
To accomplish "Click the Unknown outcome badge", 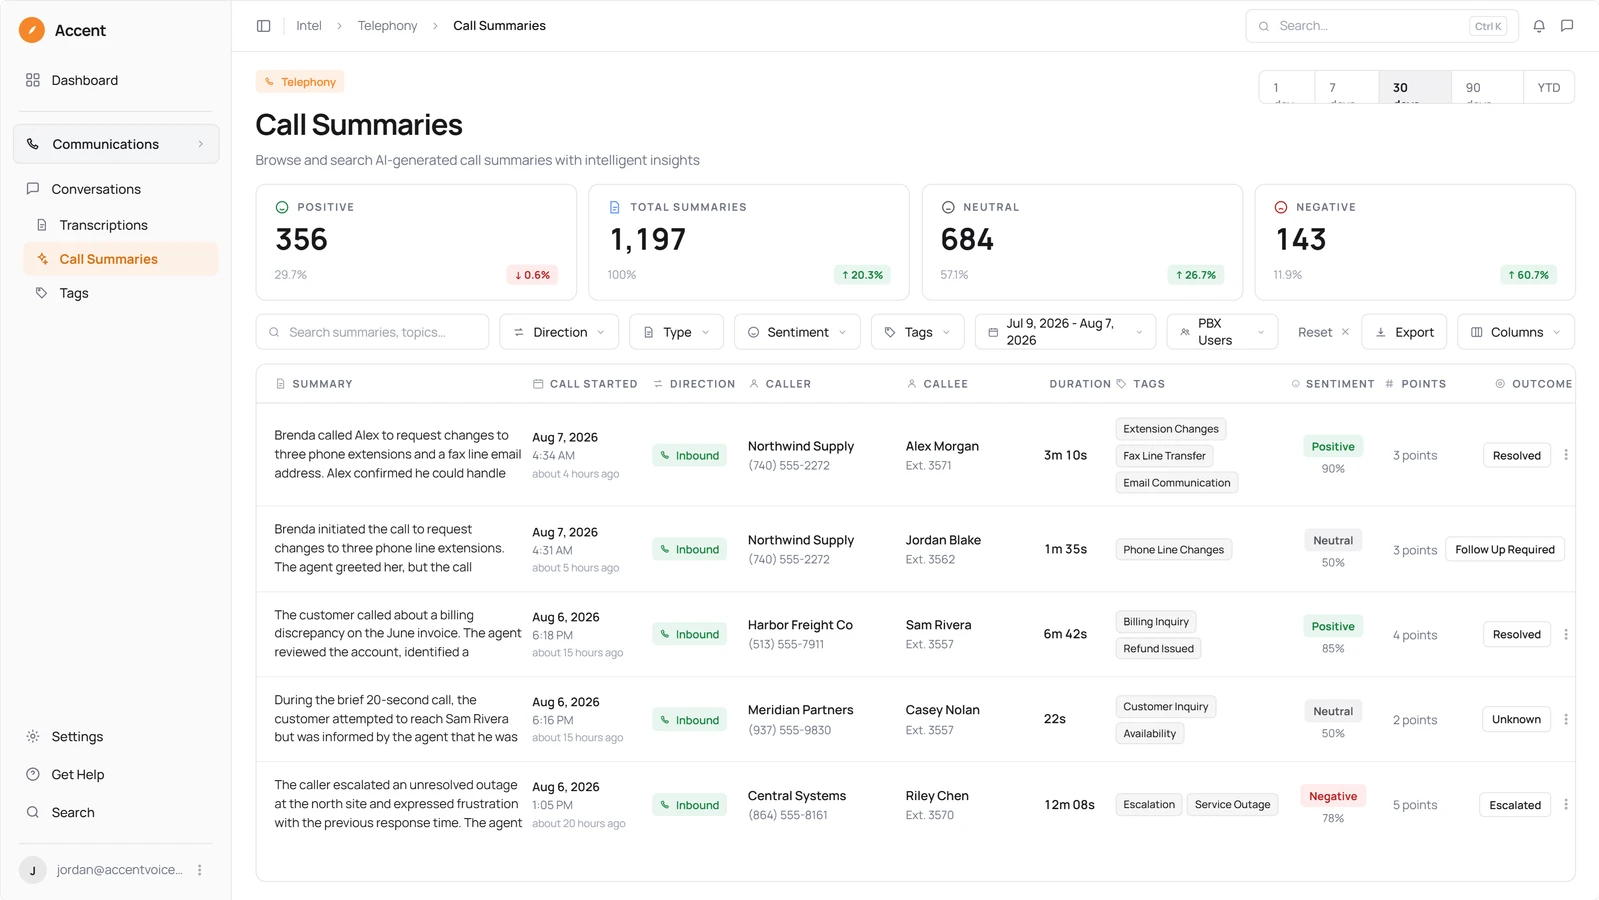I will click(1516, 719).
